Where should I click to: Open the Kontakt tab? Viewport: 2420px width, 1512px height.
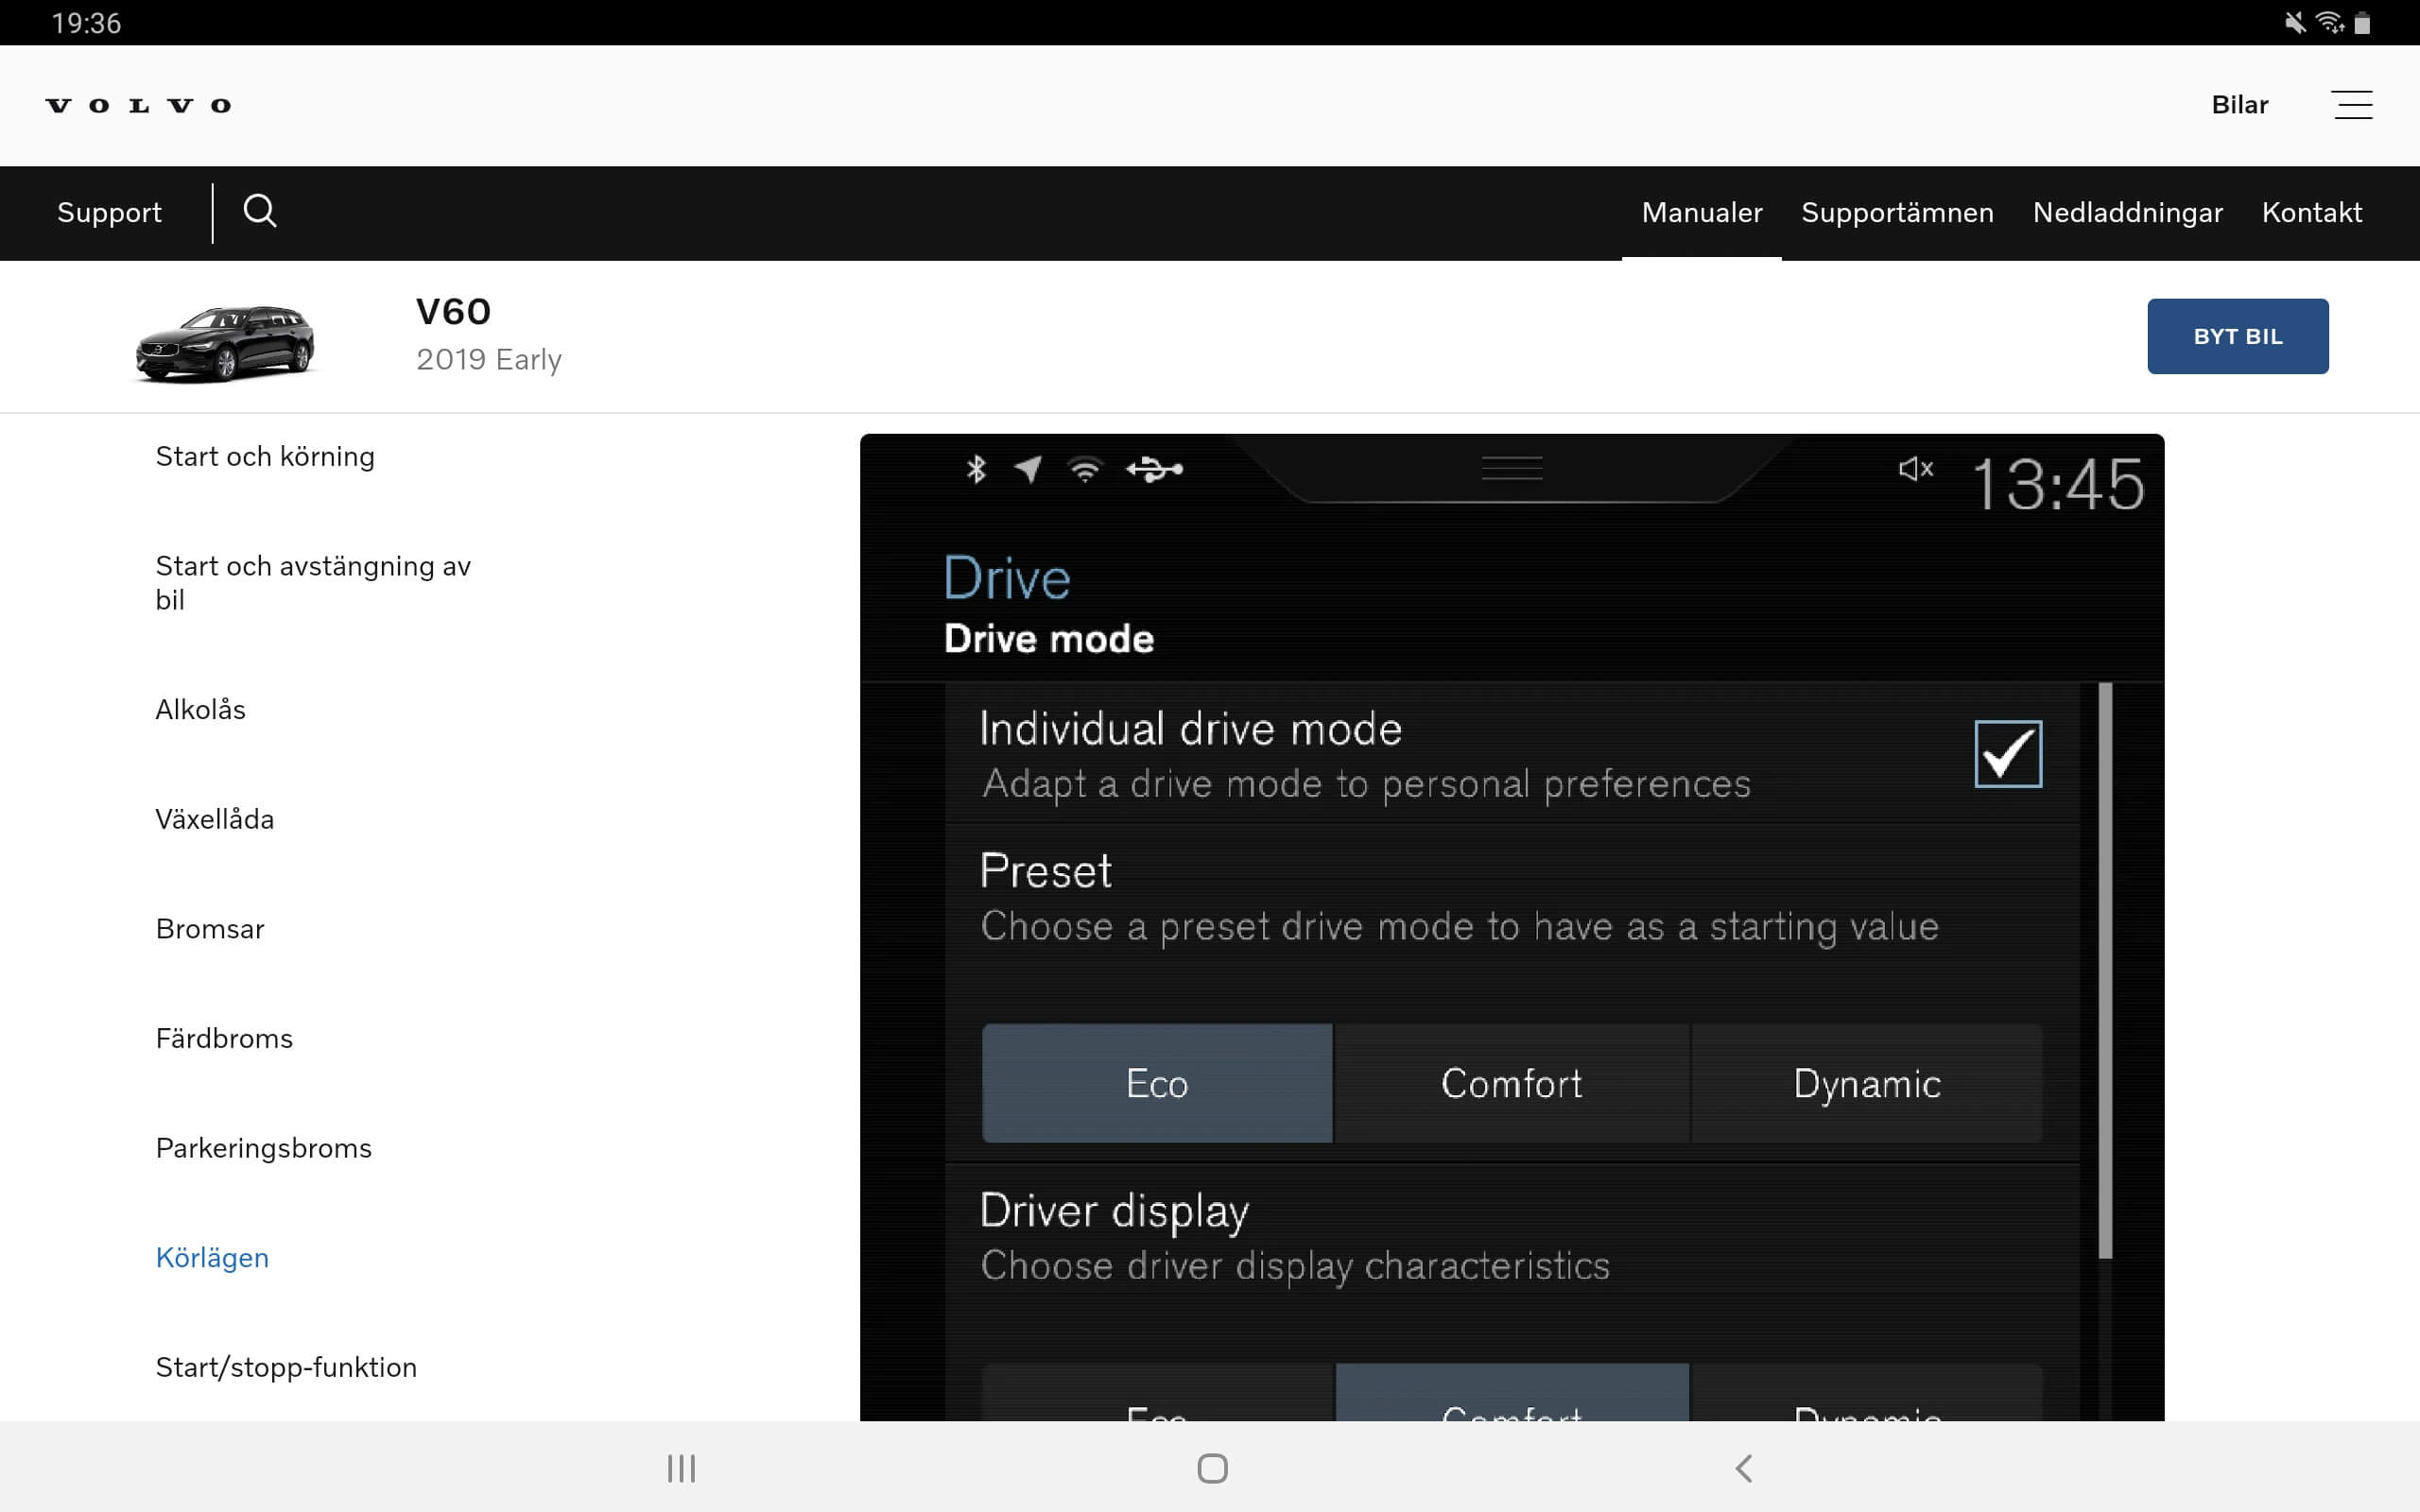[2311, 212]
